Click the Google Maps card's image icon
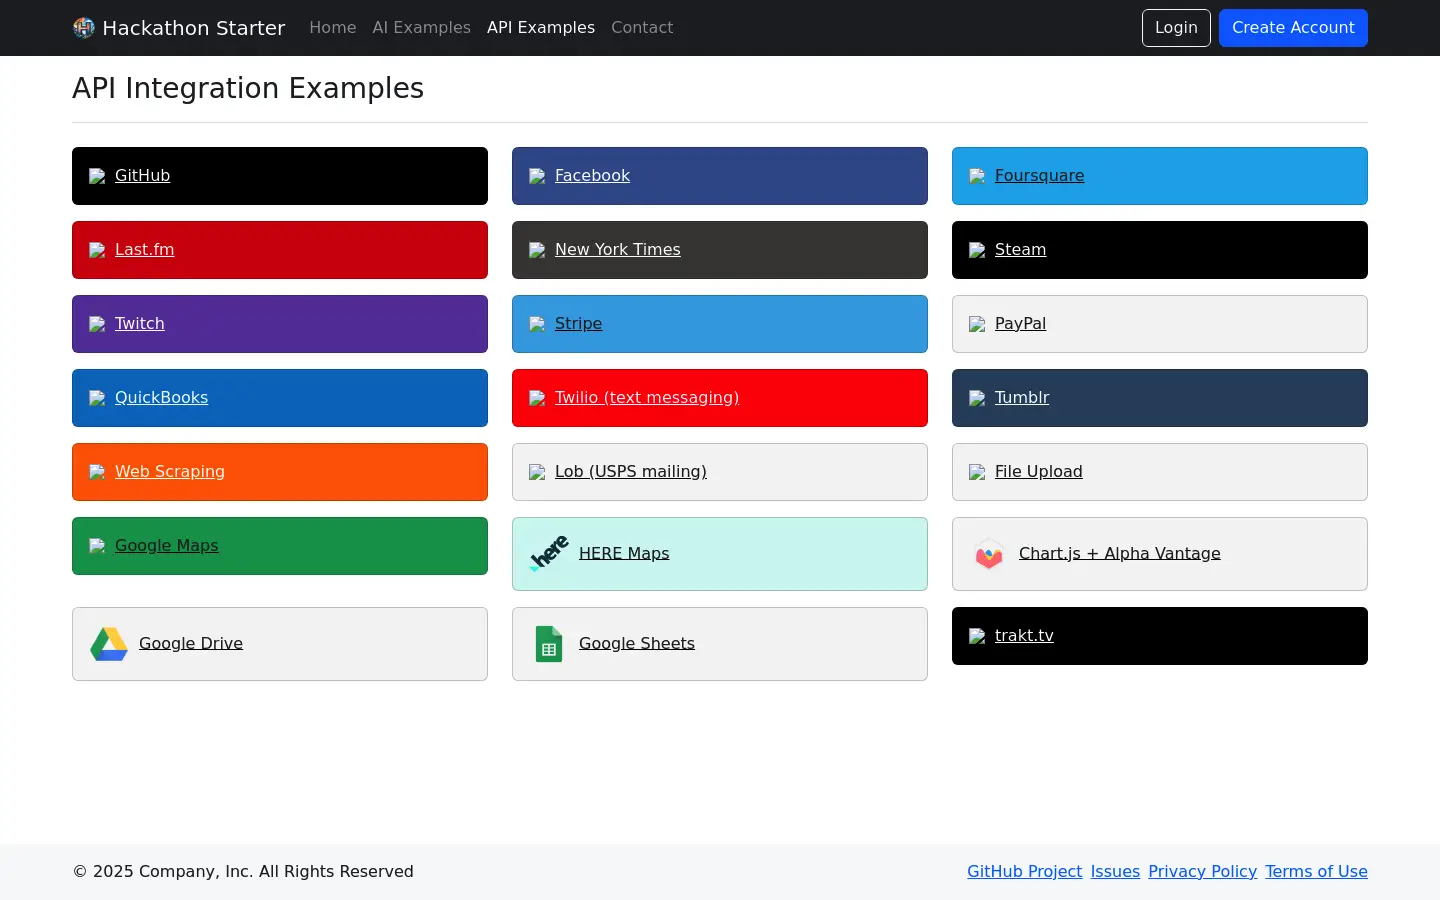Screen dimensions: 1440x900 97,546
